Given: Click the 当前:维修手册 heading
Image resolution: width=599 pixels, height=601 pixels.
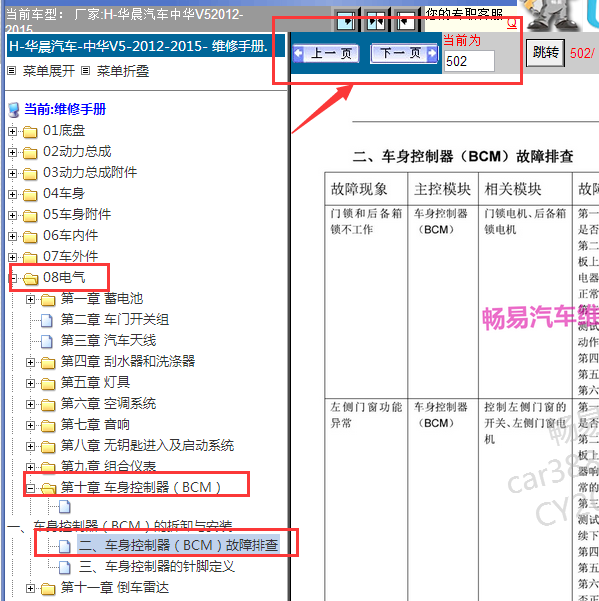Looking at the screenshot, I should [x=65, y=110].
